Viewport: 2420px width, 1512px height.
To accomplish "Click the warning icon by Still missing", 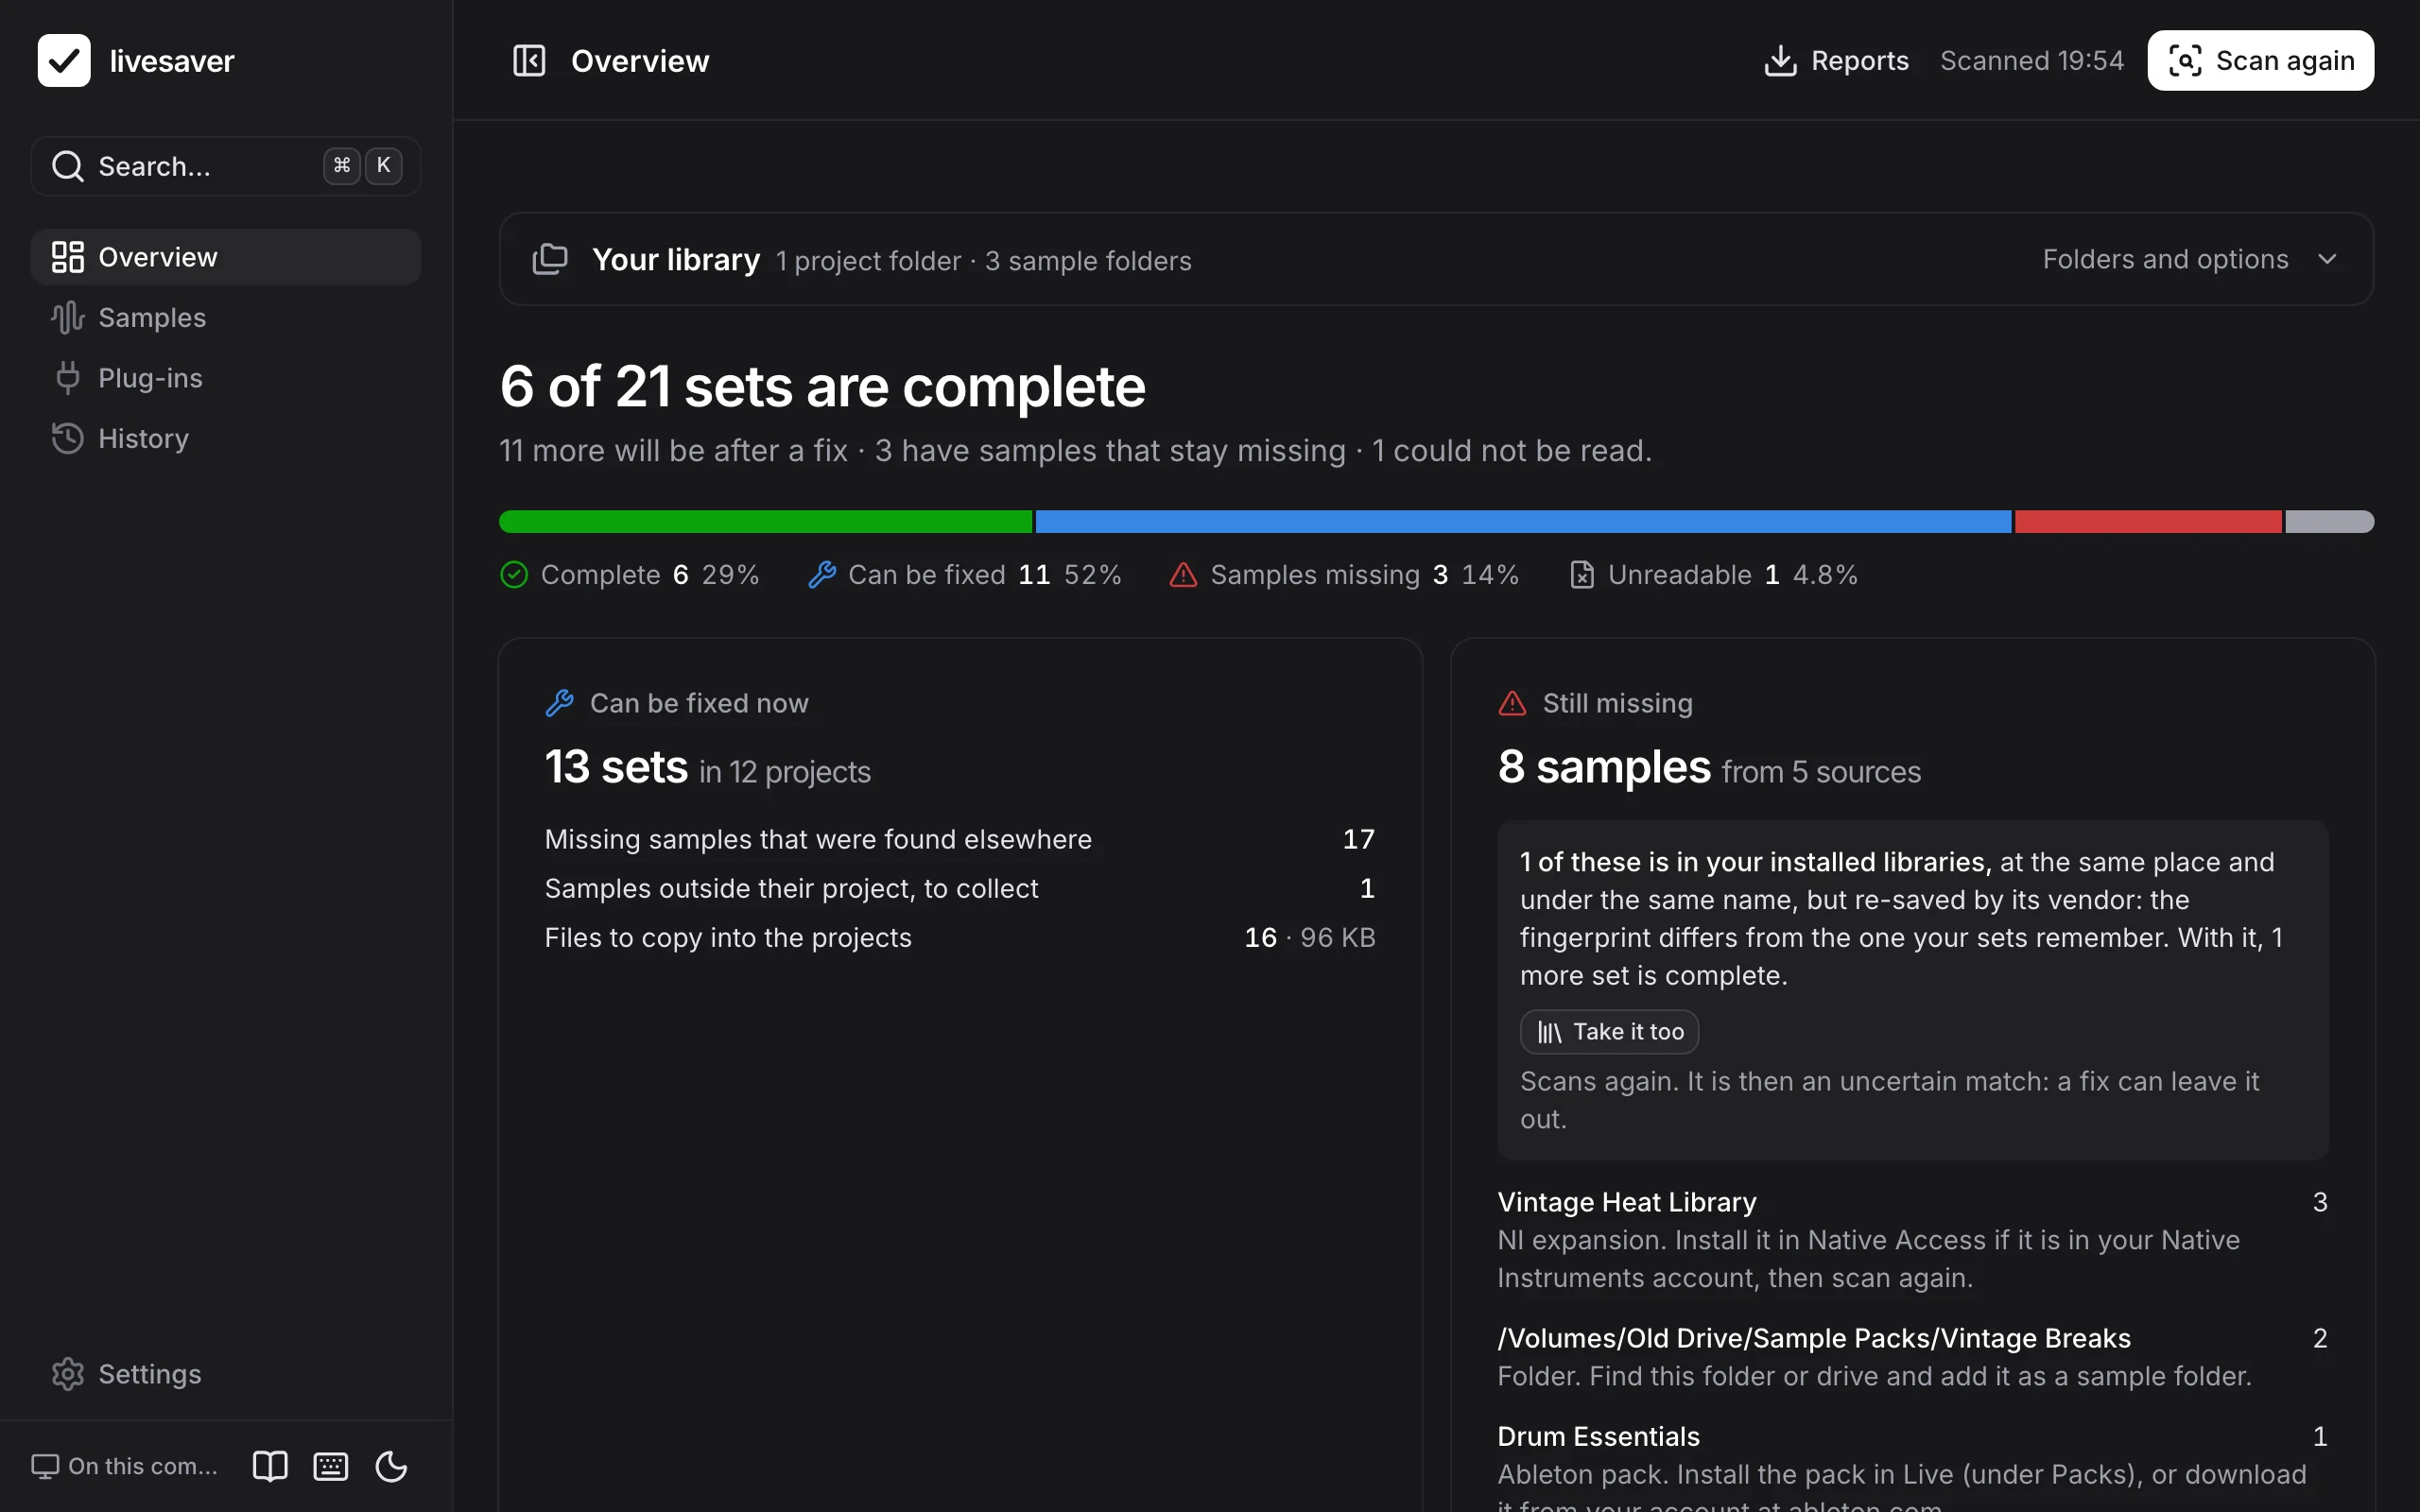I will click(x=1512, y=703).
